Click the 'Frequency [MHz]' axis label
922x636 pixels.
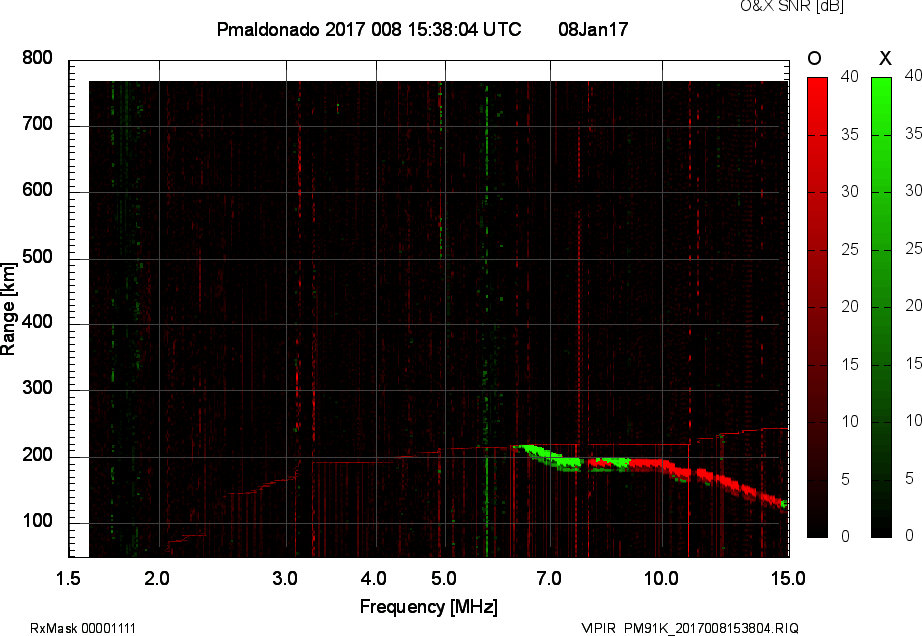pyautogui.click(x=429, y=607)
